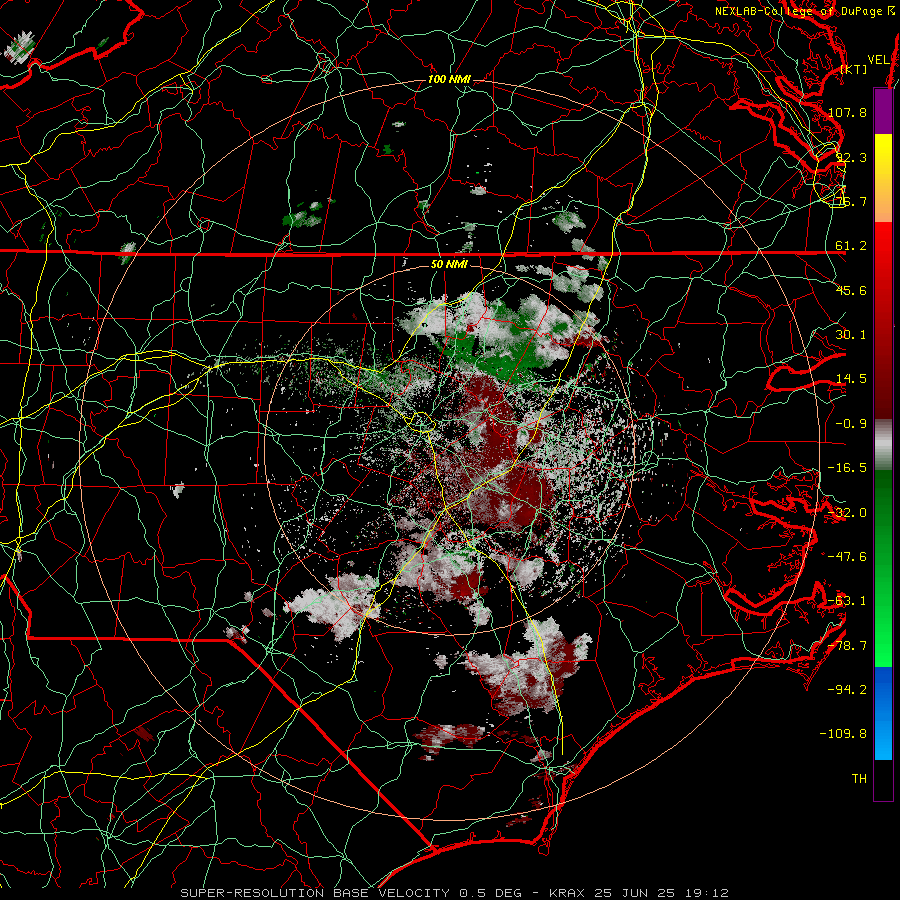The width and height of the screenshot is (900, 900).
Task: Select the 14.5 value on velocity scale
Action: coord(851,379)
